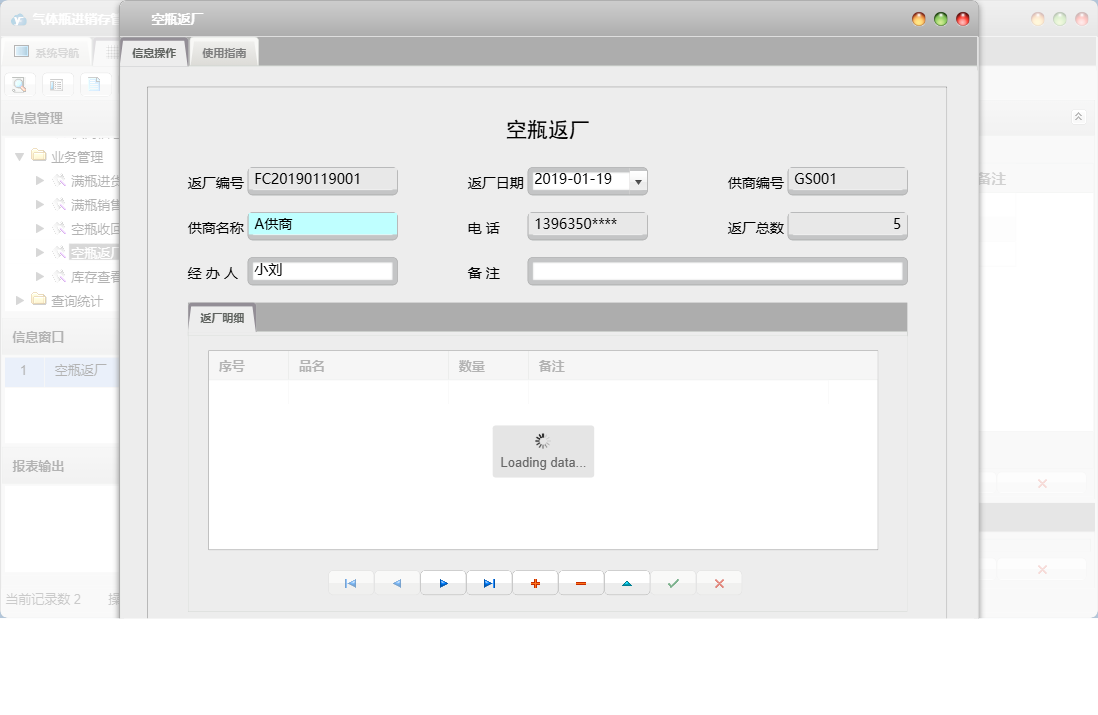Image resolution: width=1098 pixels, height=715 pixels.
Task: Click the edit record triangle icon
Action: coord(627,582)
